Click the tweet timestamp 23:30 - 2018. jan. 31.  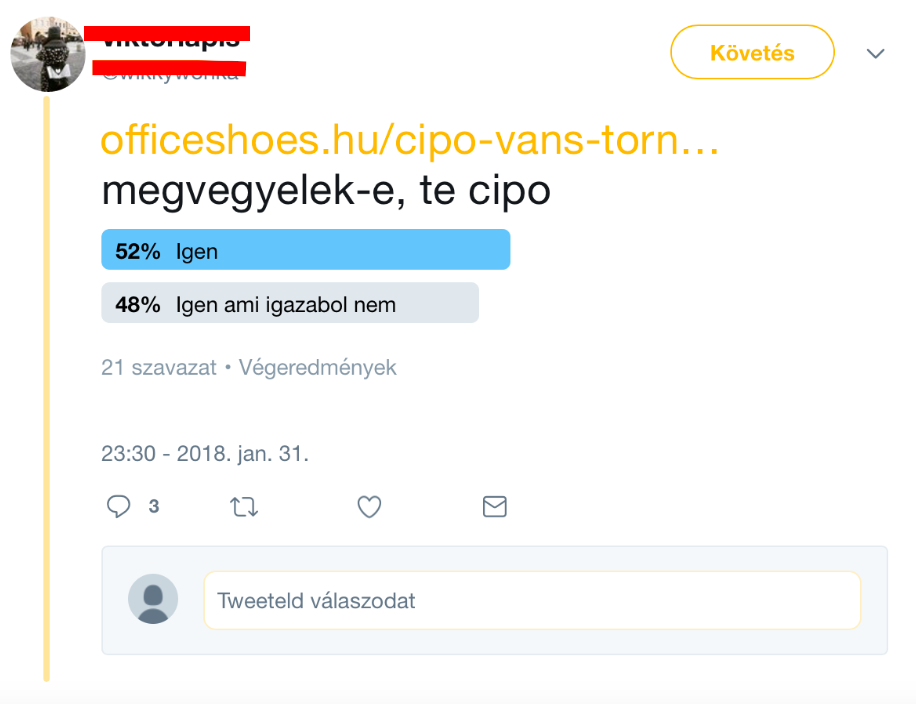tap(205, 453)
